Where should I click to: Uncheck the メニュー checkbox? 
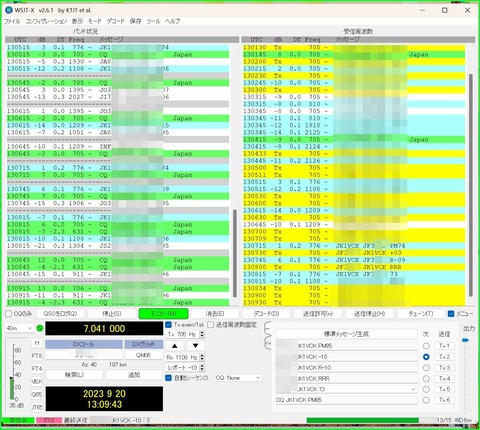(451, 314)
